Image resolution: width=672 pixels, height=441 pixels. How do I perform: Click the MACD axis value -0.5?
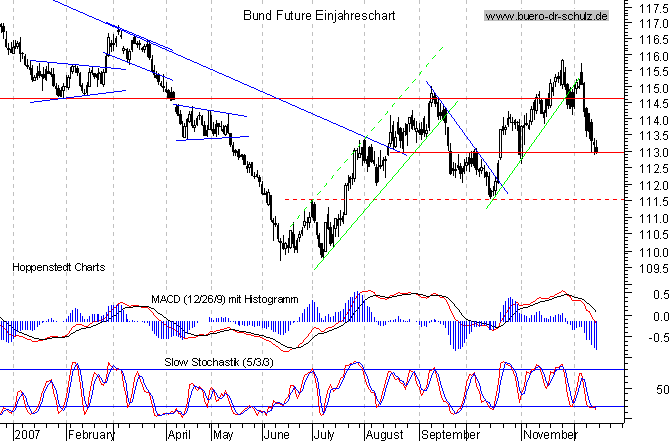point(659,337)
